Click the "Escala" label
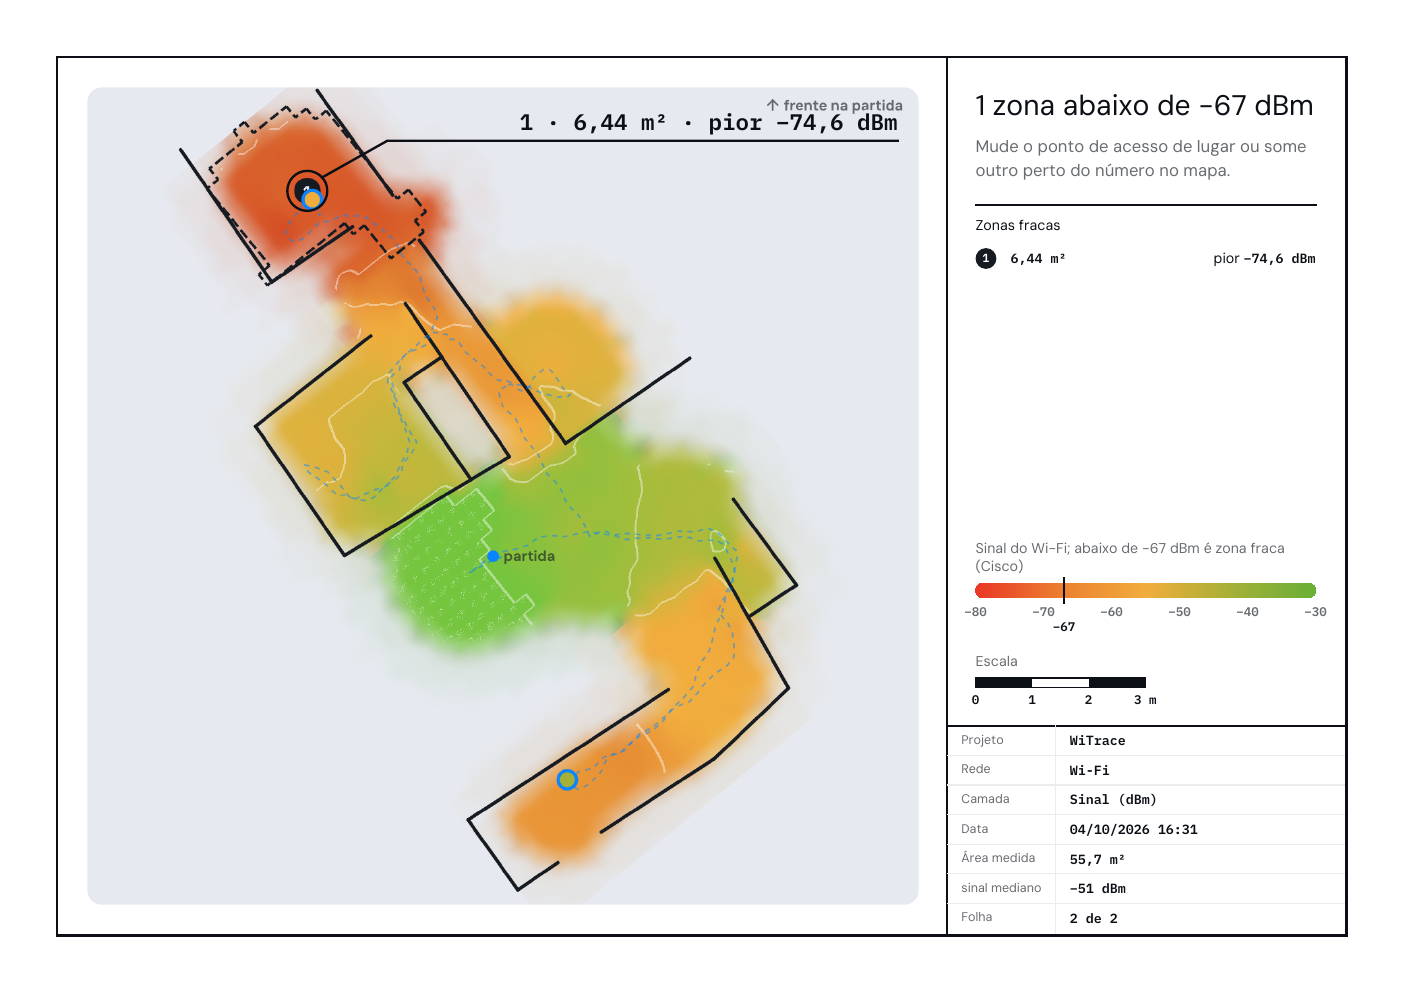Image resolution: width=1404 pixels, height=993 pixels. (x=996, y=661)
